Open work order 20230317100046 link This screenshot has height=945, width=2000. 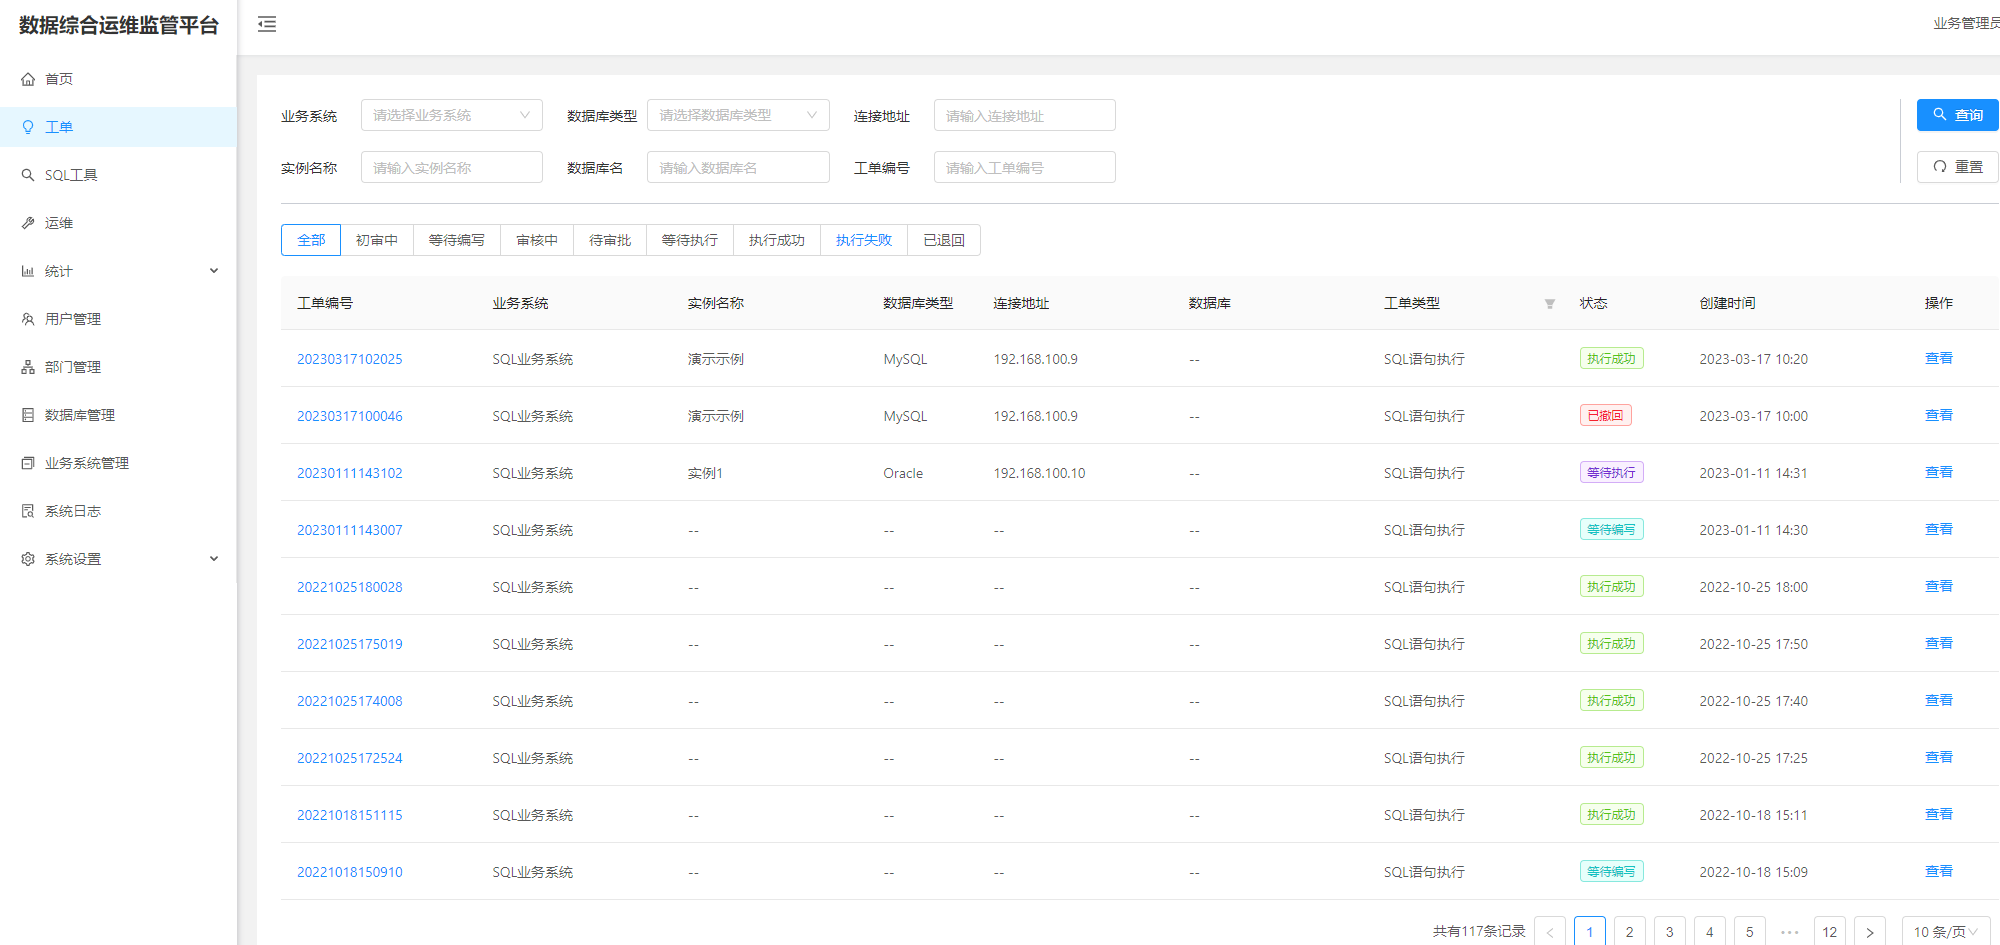(x=350, y=416)
